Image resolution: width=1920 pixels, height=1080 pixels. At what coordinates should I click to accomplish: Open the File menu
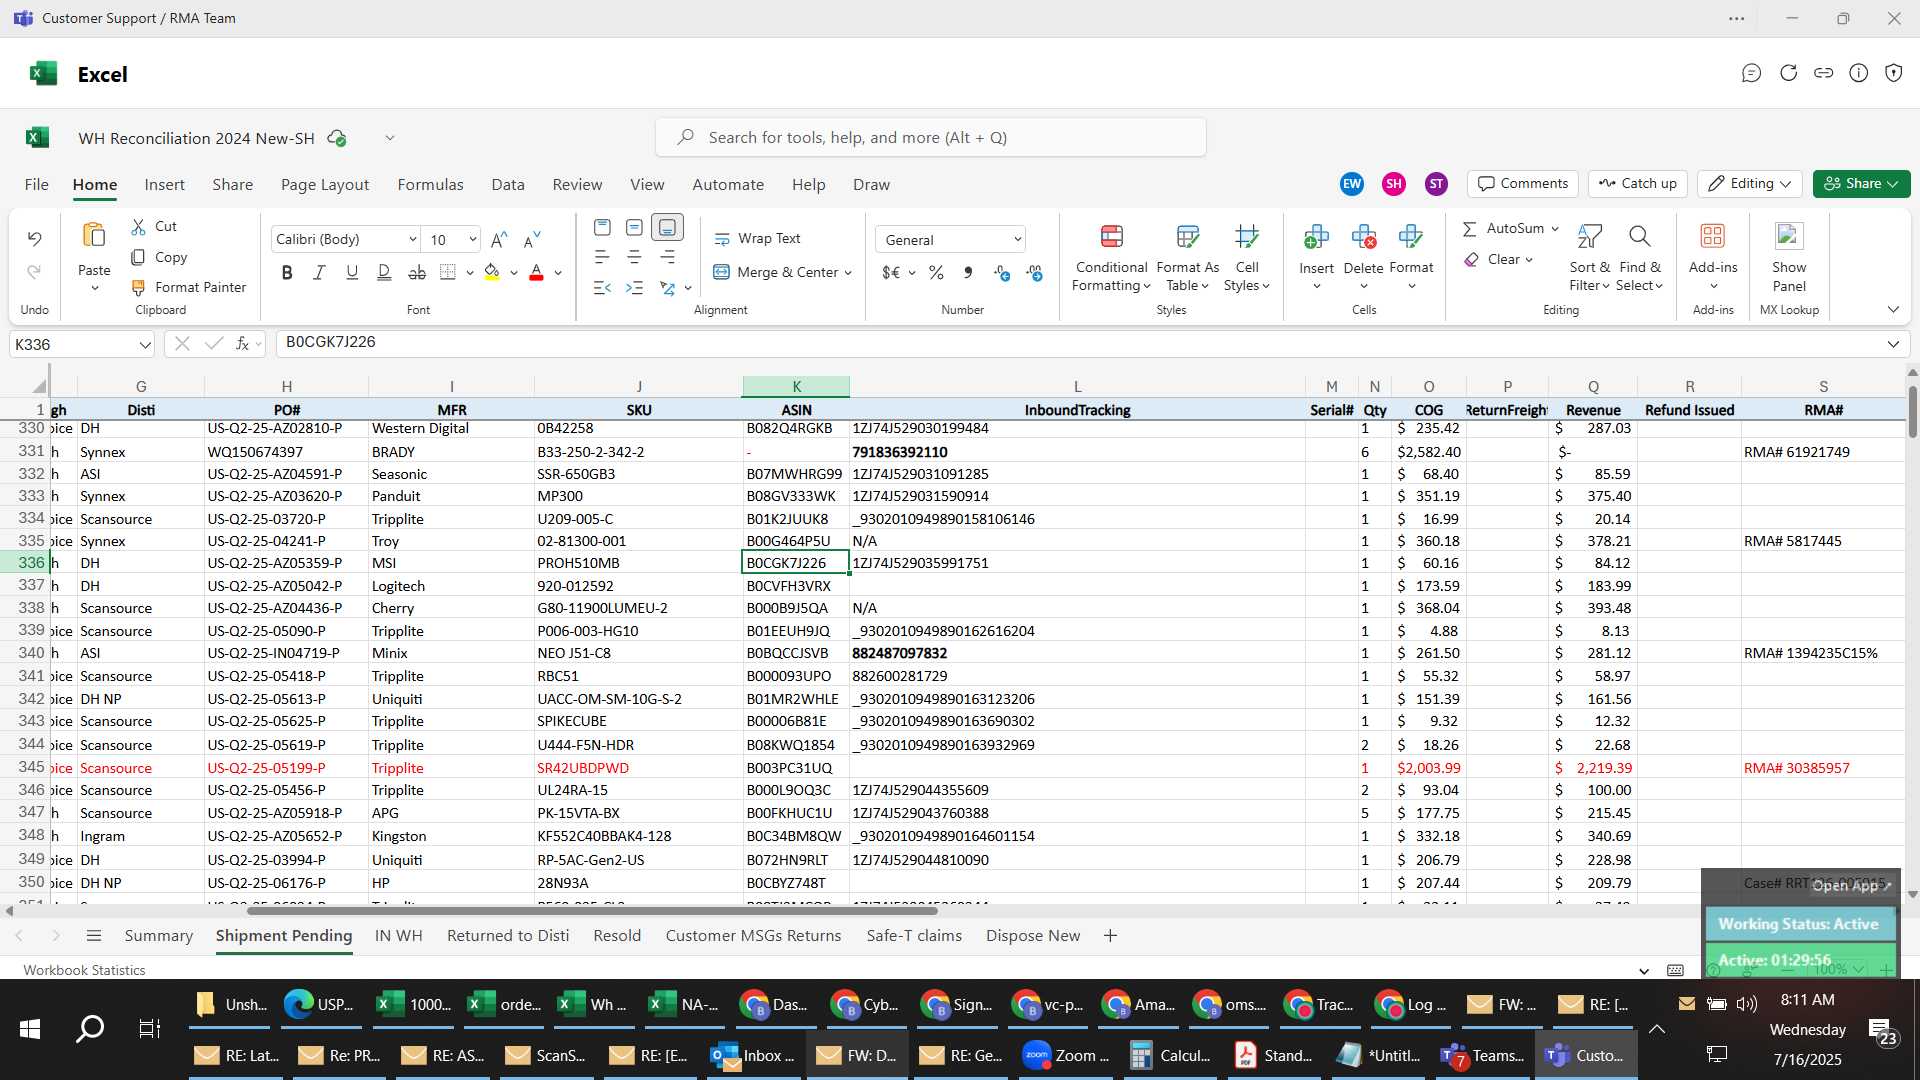pyautogui.click(x=37, y=185)
